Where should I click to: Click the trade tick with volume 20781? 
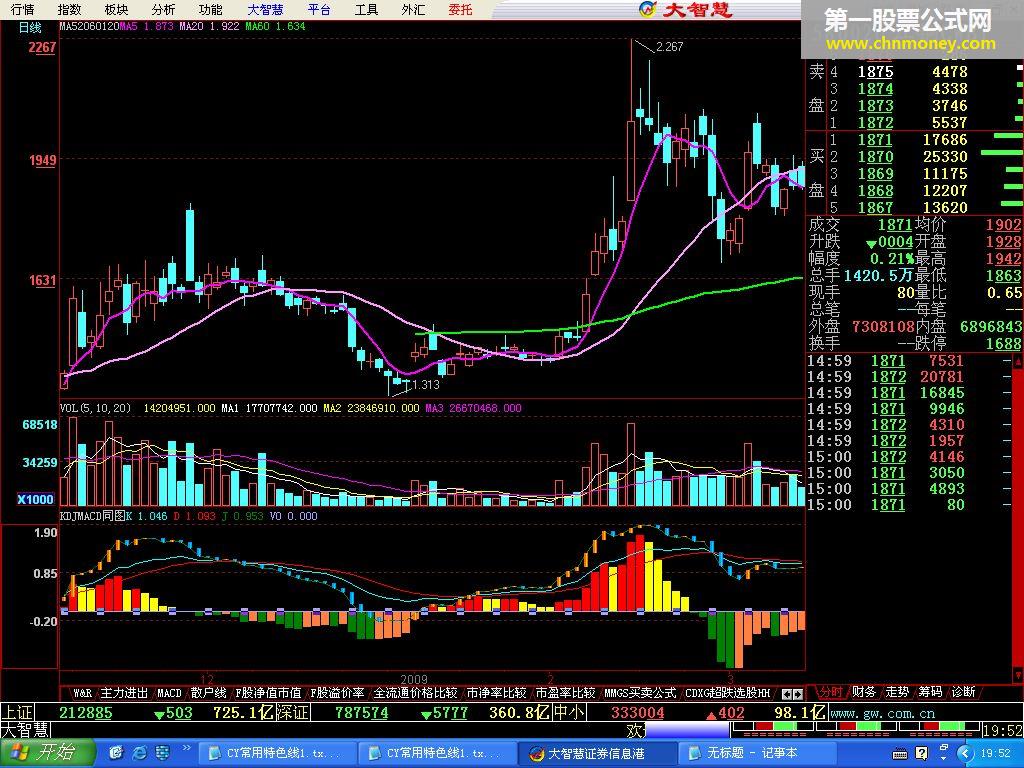pyautogui.click(x=942, y=377)
